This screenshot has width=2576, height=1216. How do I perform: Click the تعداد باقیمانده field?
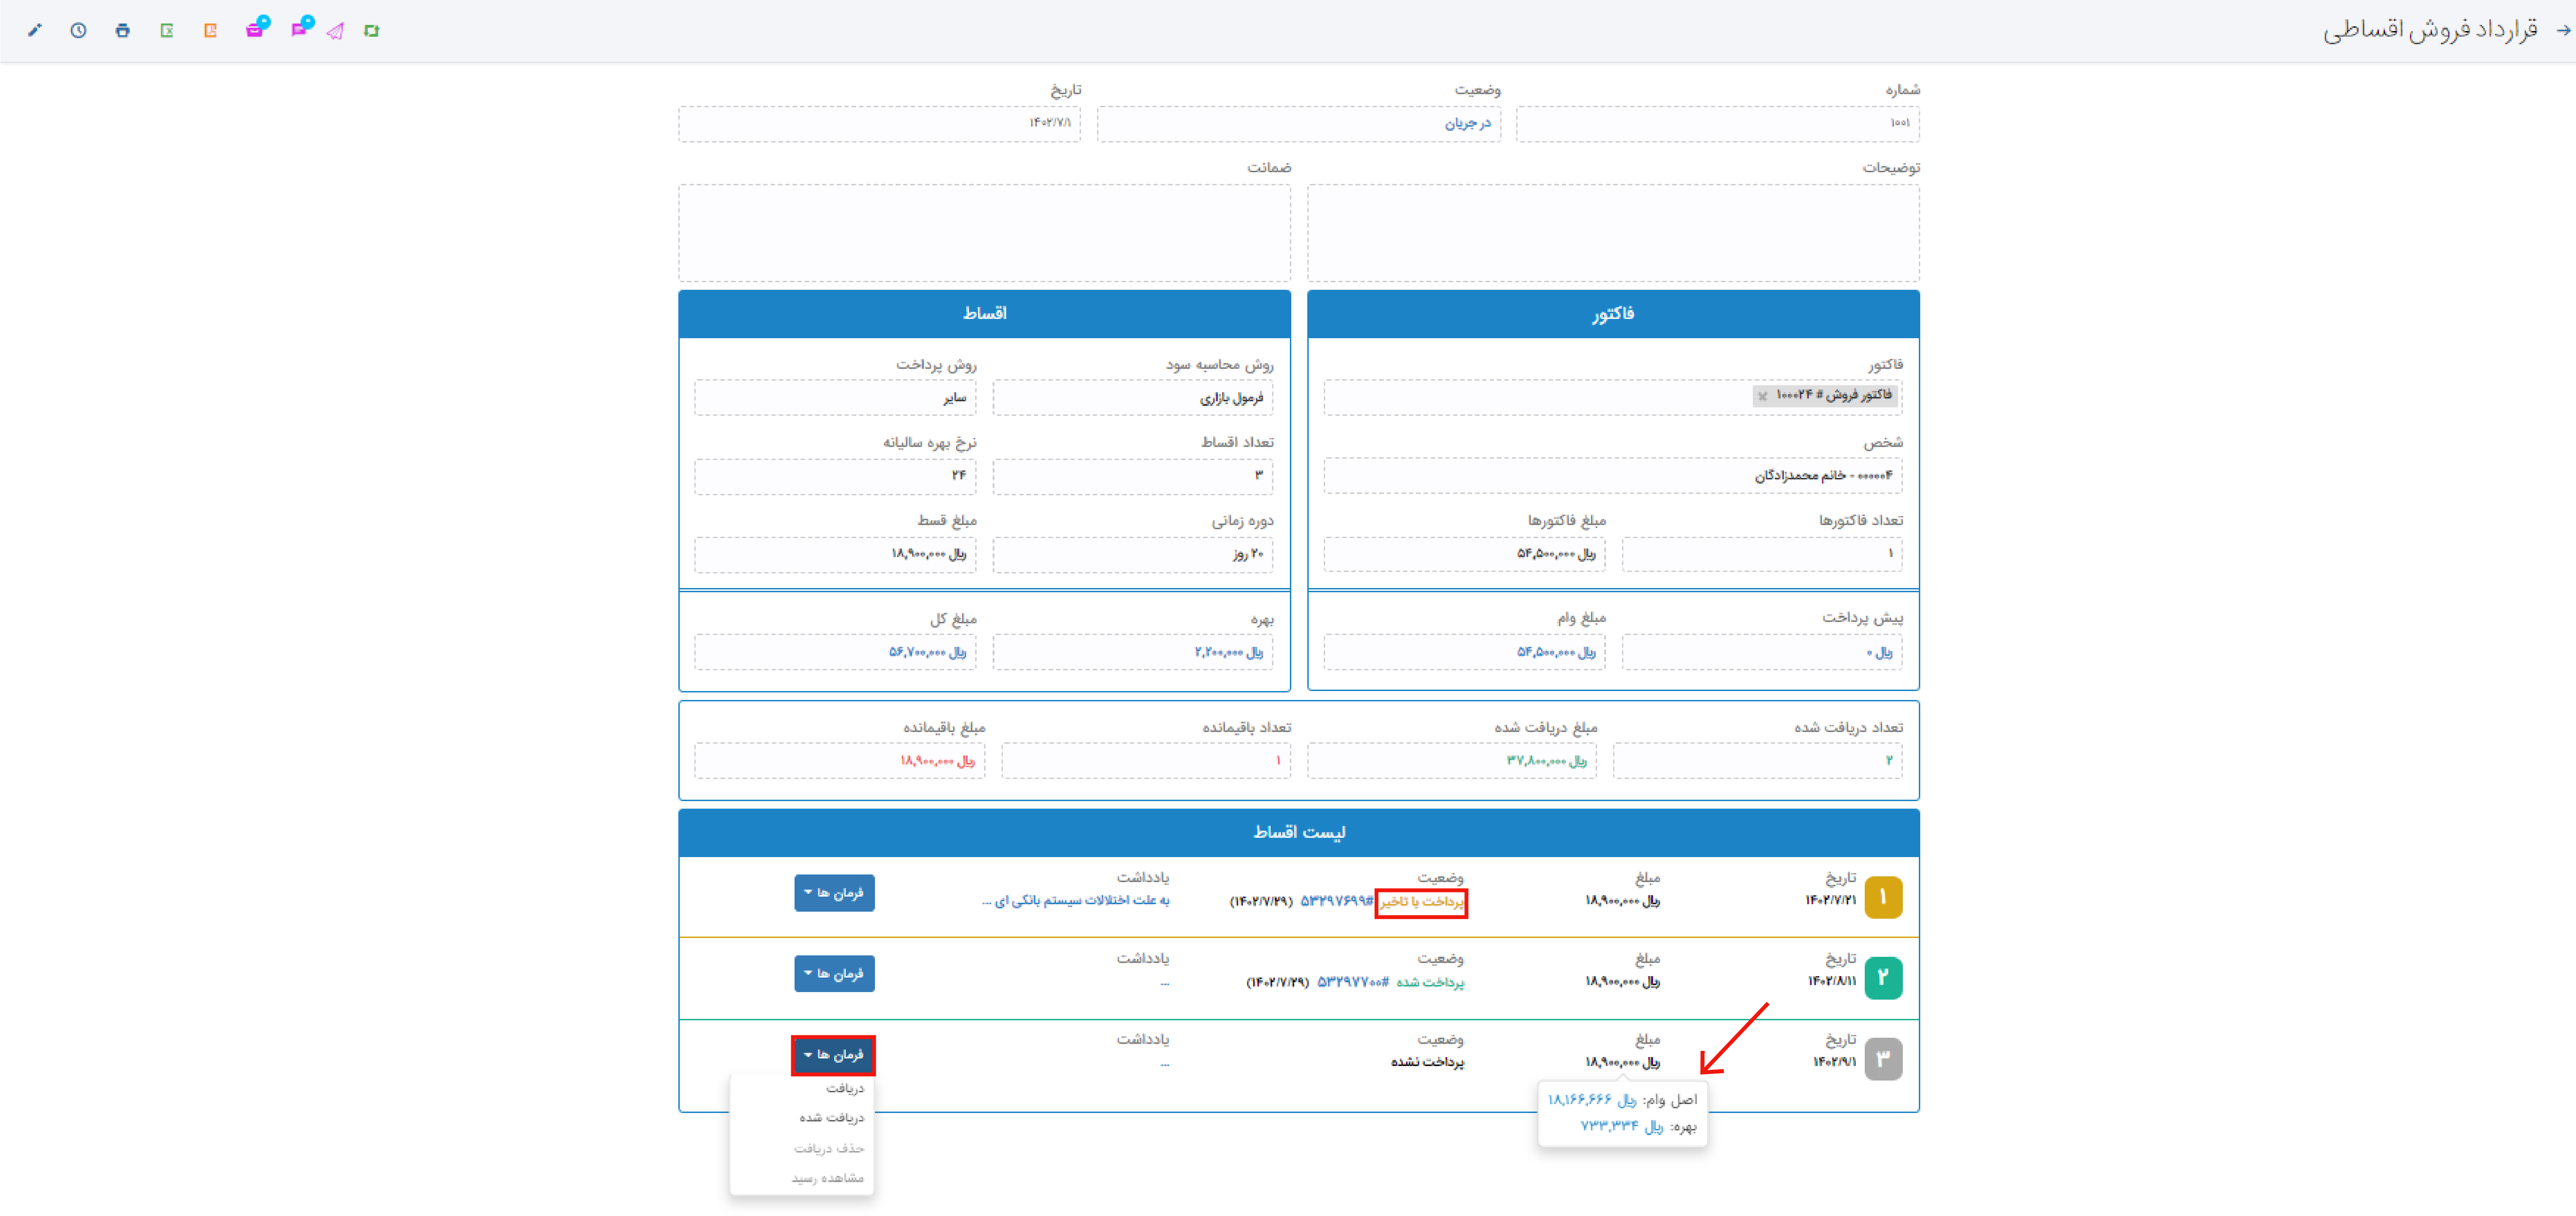click(x=1146, y=761)
